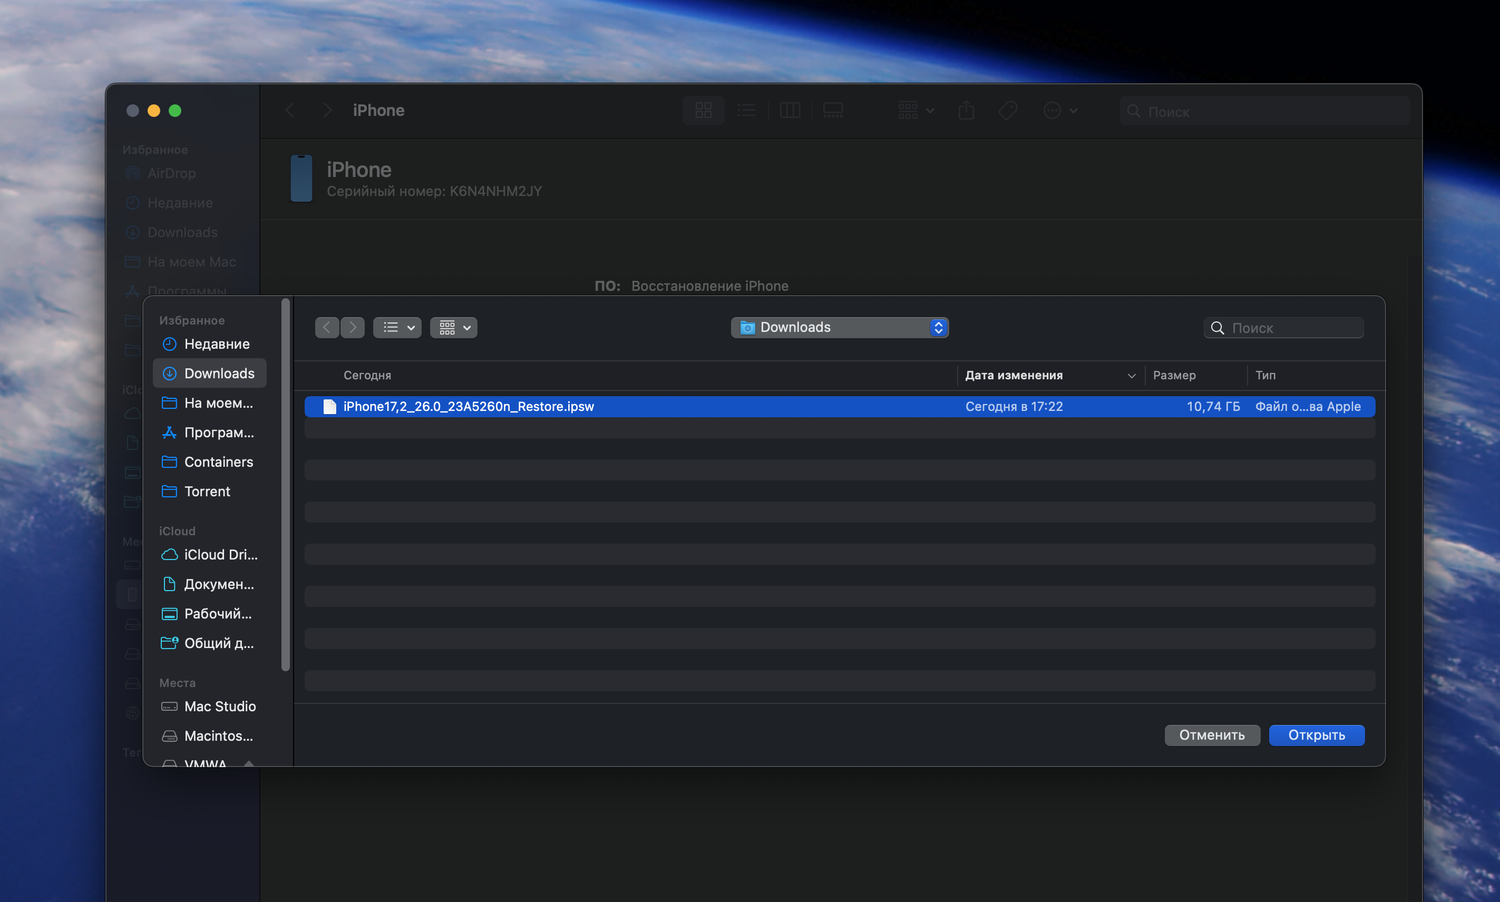Go back in the file dialog

pyautogui.click(x=327, y=327)
